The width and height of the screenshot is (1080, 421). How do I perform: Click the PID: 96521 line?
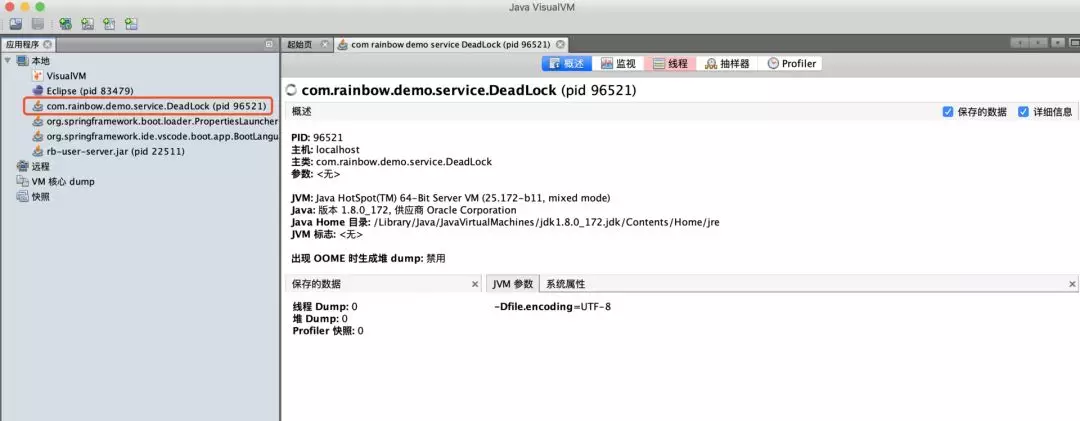317,138
